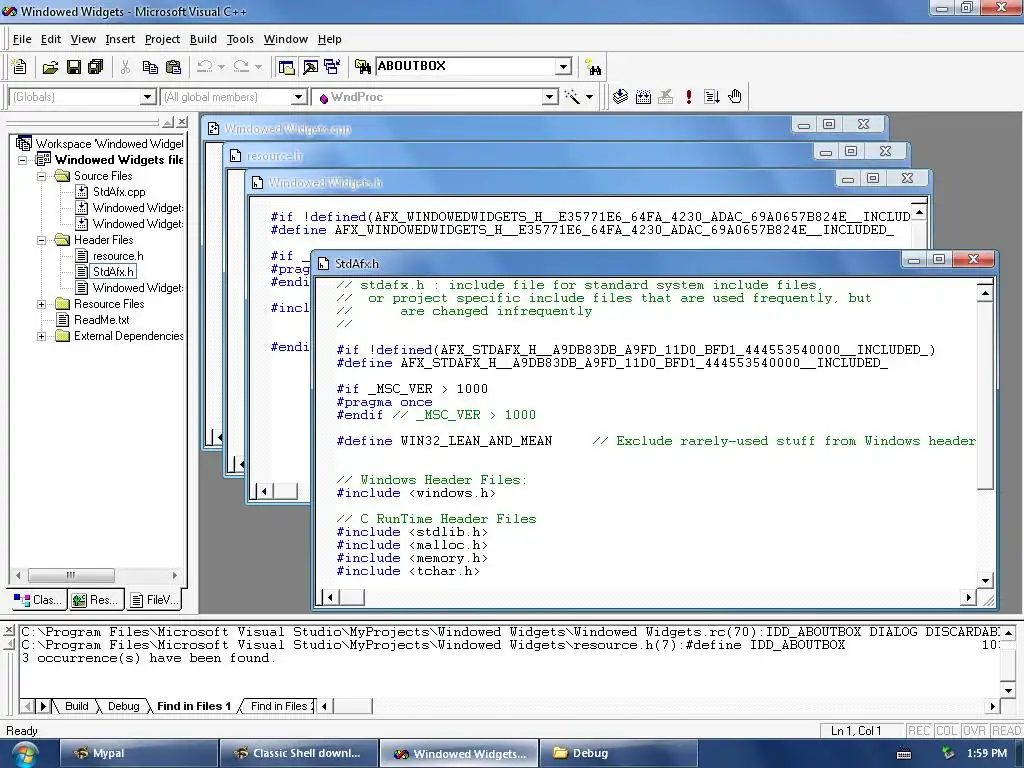Click the Undo arrow icon
Image resolution: width=1024 pixels, height=768 pixels.
click(x=204, y=67)
